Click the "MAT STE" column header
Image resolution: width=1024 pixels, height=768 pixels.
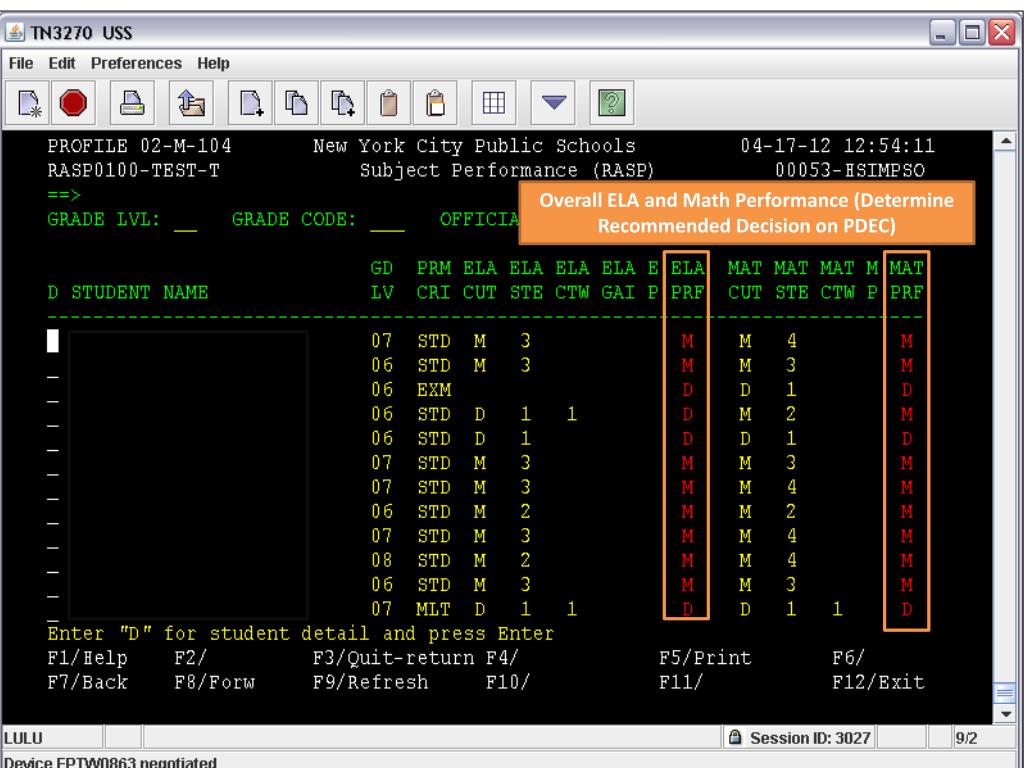pos(792,280)
